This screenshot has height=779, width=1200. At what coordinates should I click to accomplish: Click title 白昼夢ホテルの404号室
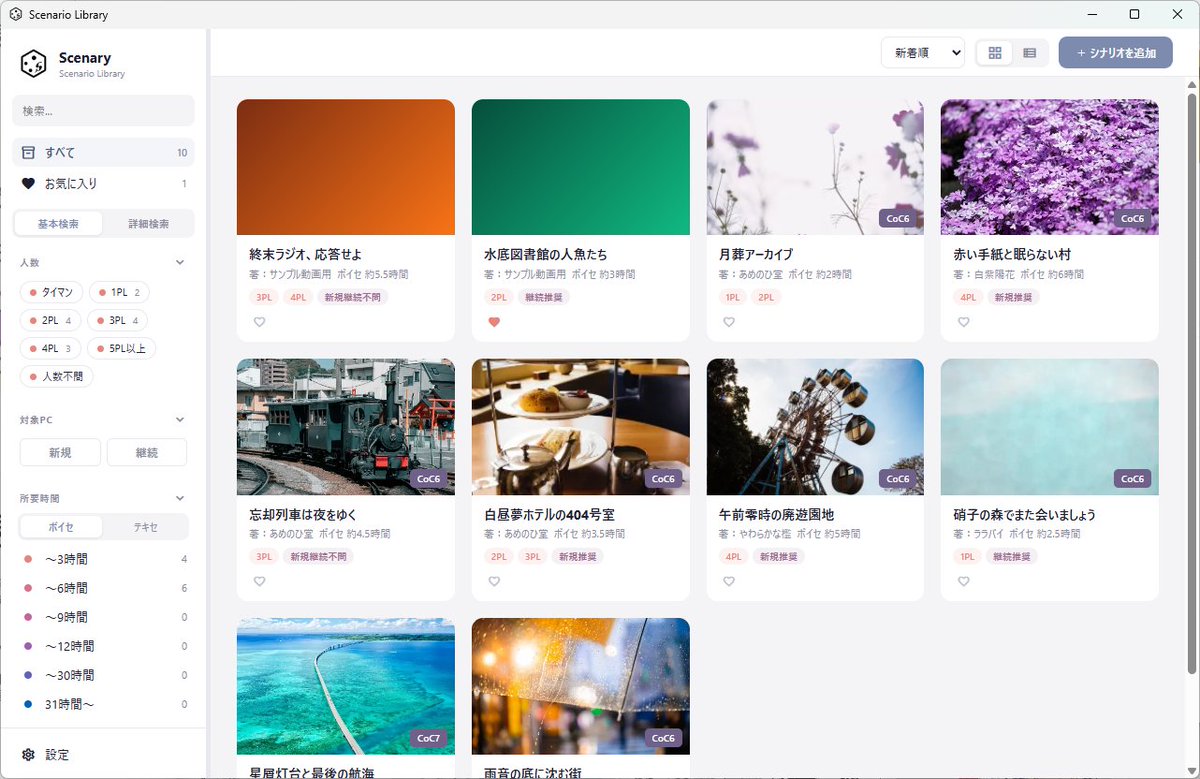click(x=549, y=514)
